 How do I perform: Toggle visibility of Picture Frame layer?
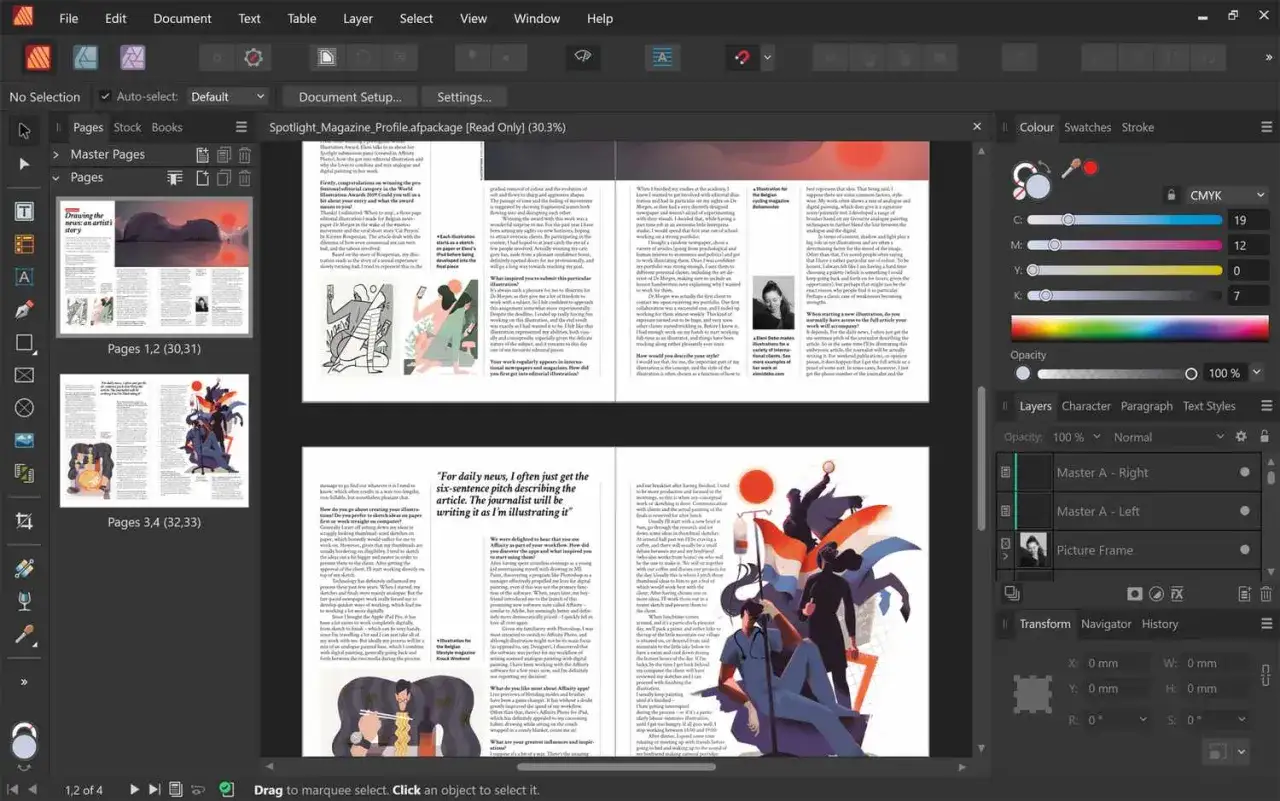tap(1245, 549)
